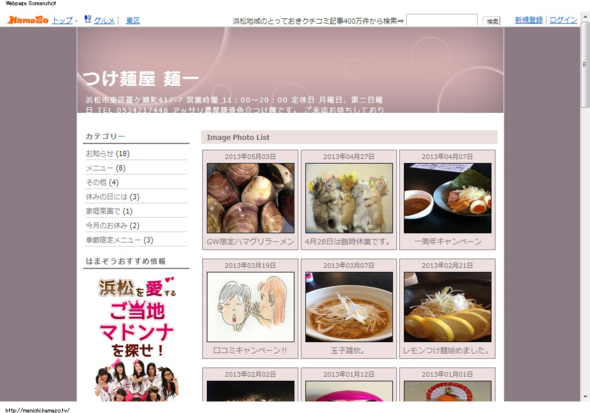Click the 検索 search button
The height and width of the screenshot is (413, 590).
492,21
